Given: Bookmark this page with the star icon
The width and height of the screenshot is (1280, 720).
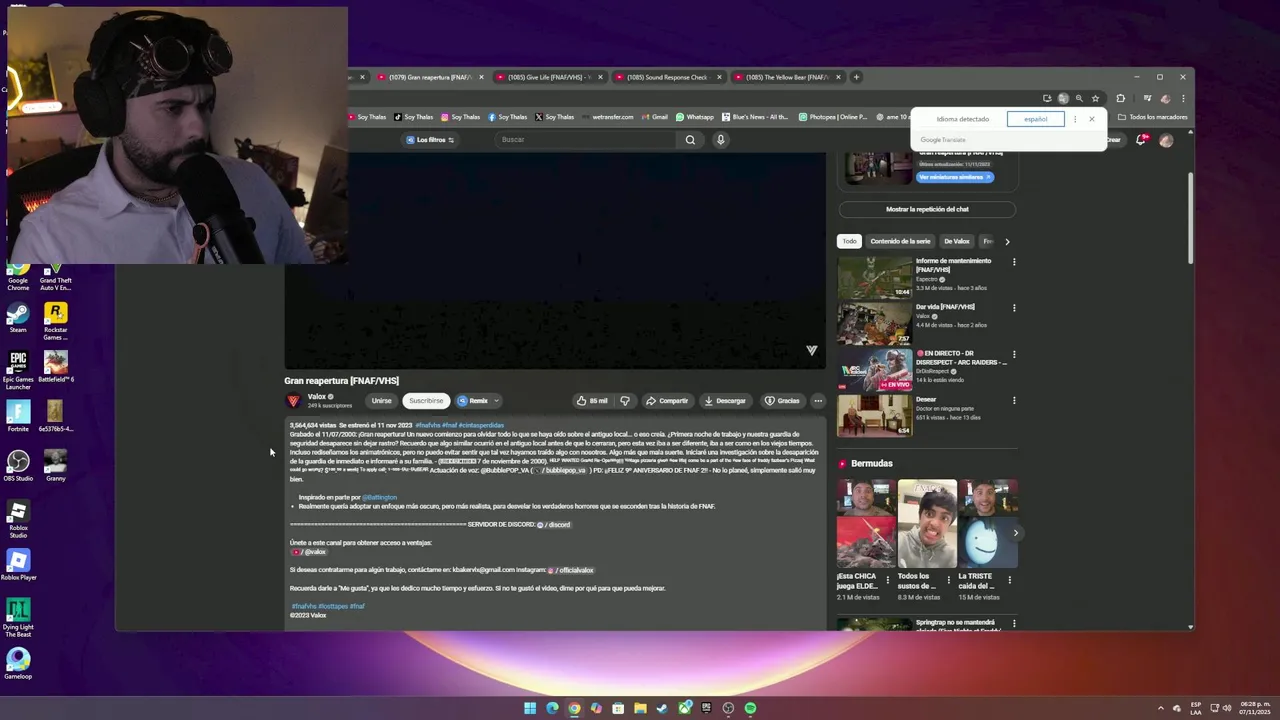Looking at the screenshot, I should coord(1095,98).
